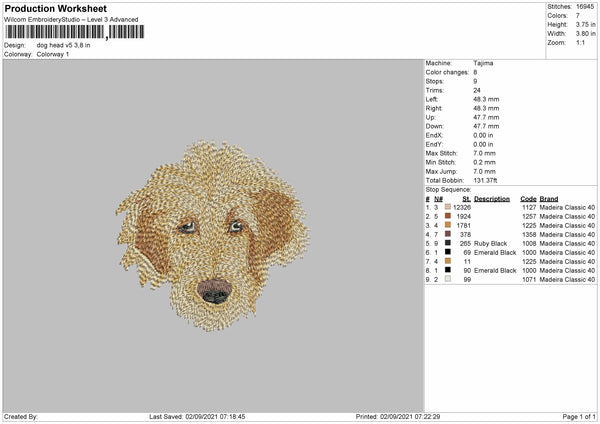Click the N# column header
Screen dimensions: 600x424
click(x=439, y=199)
